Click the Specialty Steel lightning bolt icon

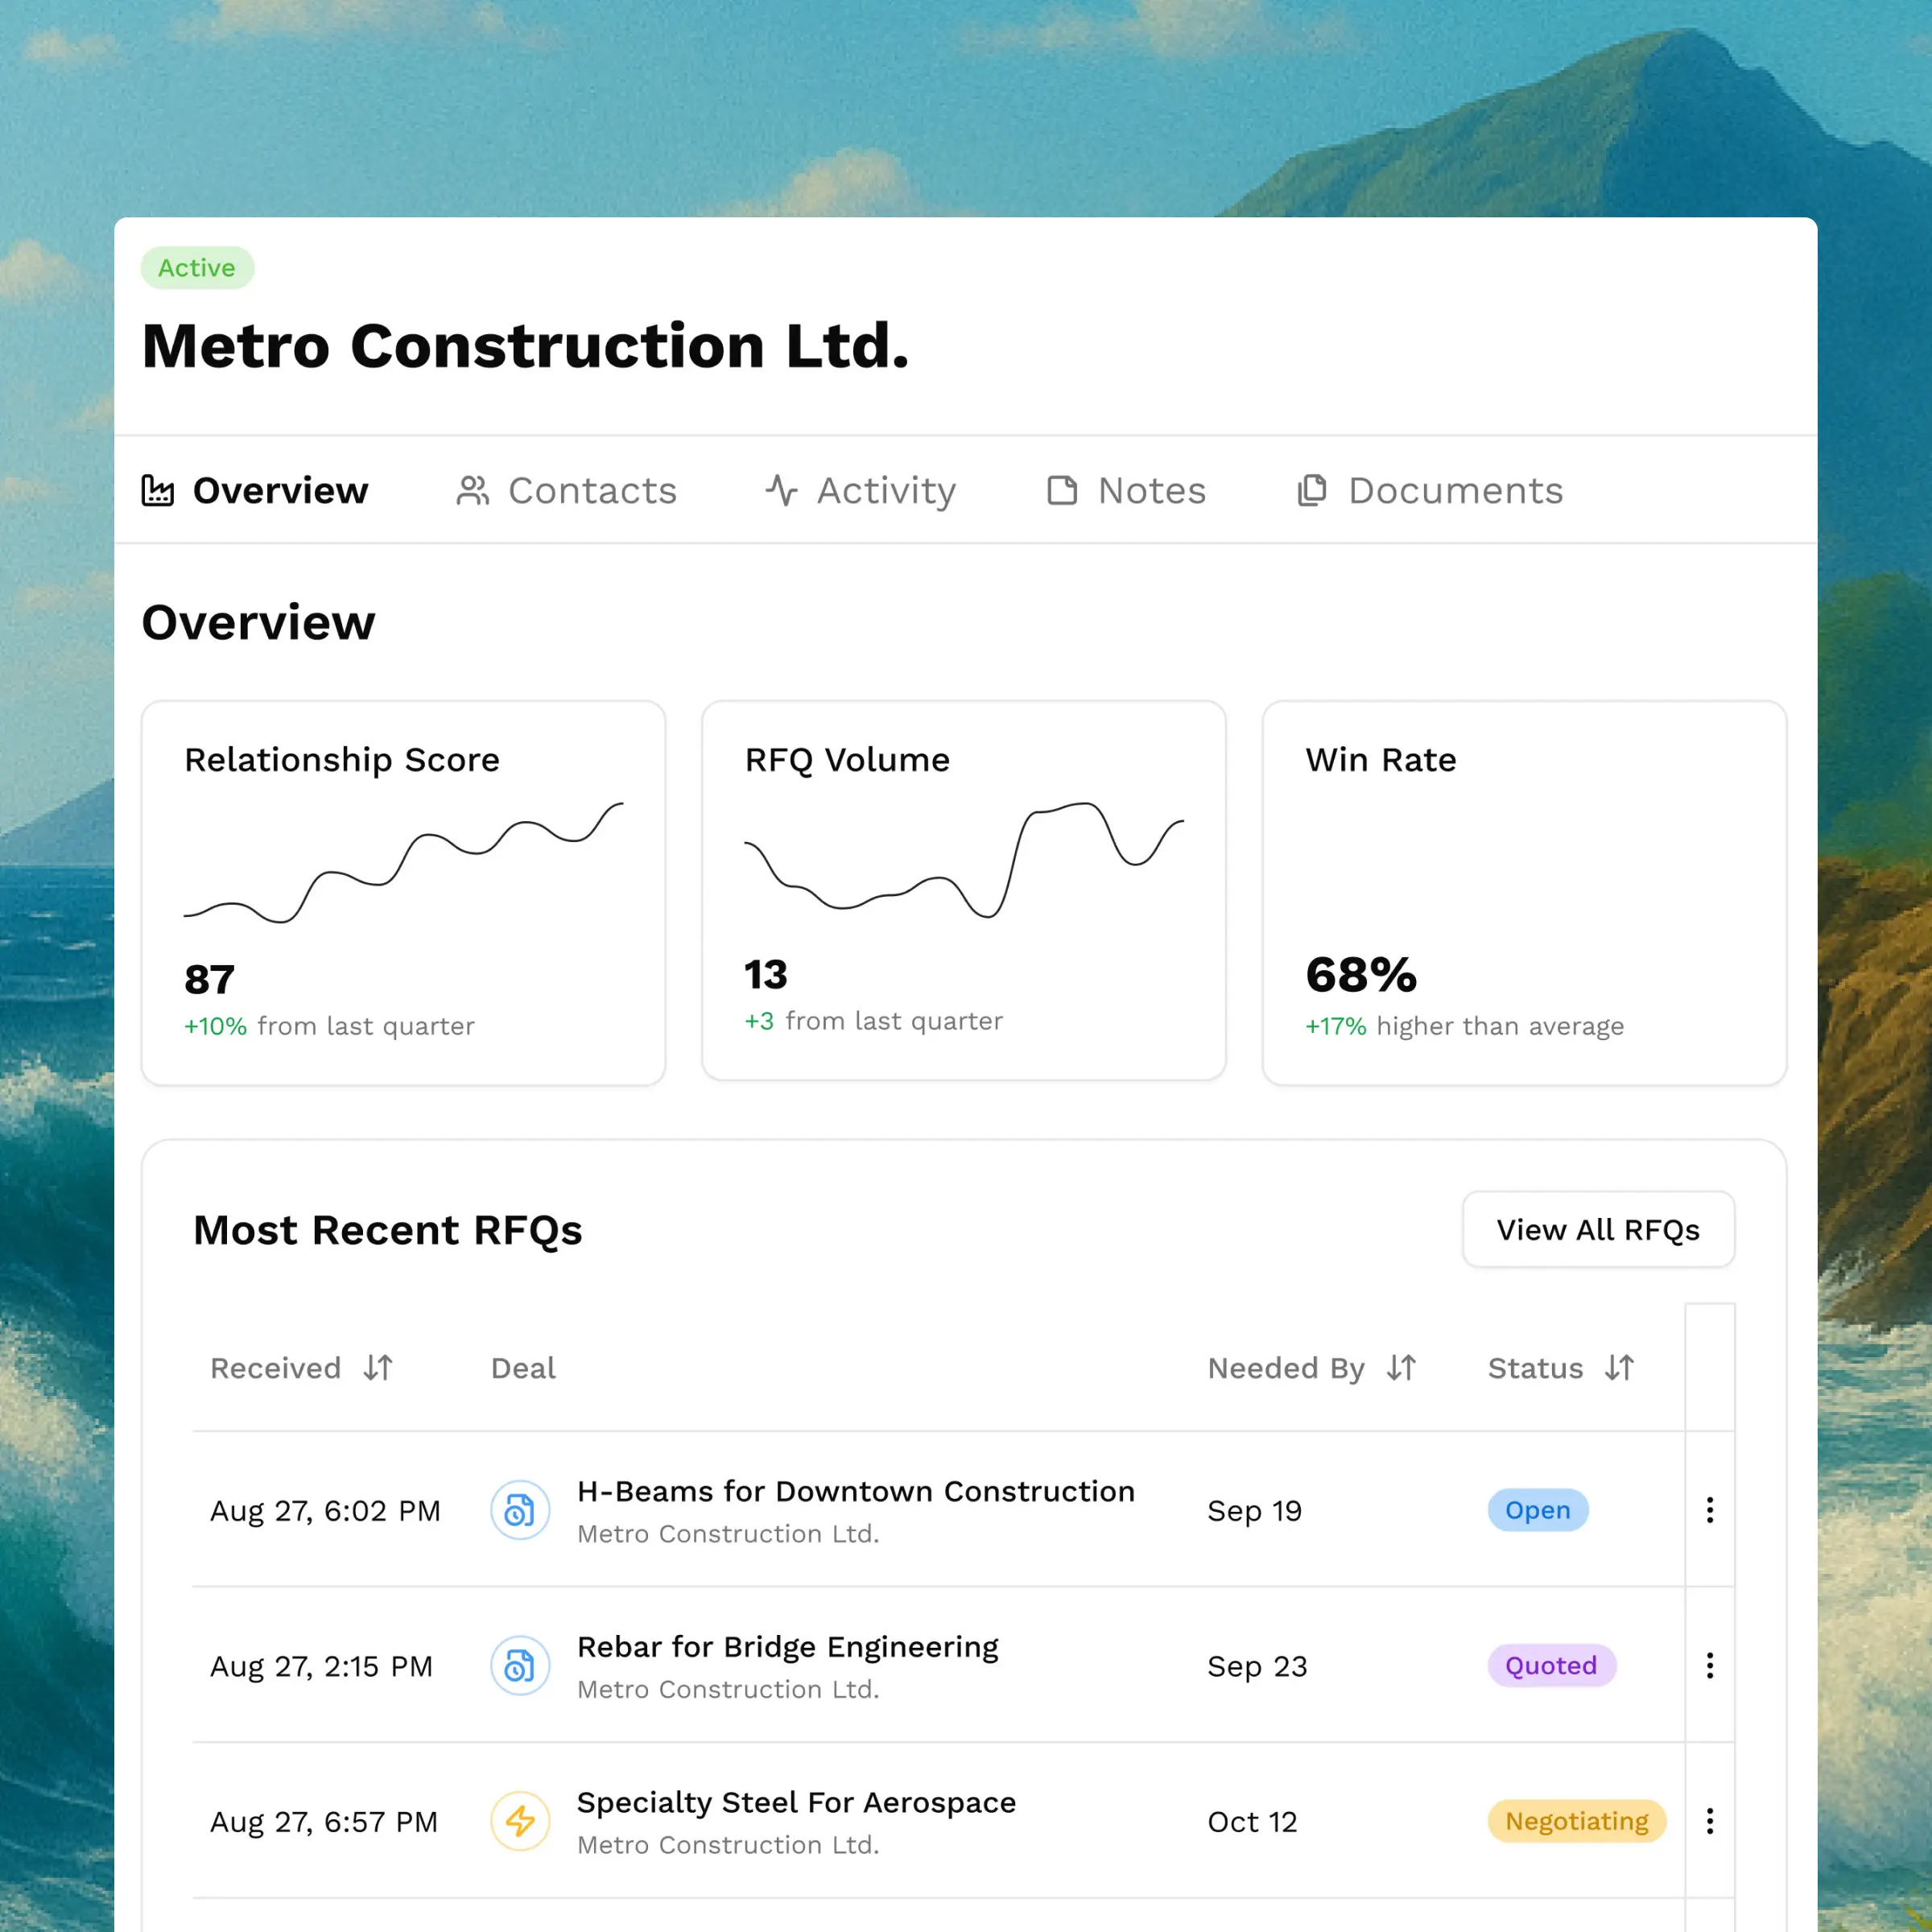click(519, 1821)
